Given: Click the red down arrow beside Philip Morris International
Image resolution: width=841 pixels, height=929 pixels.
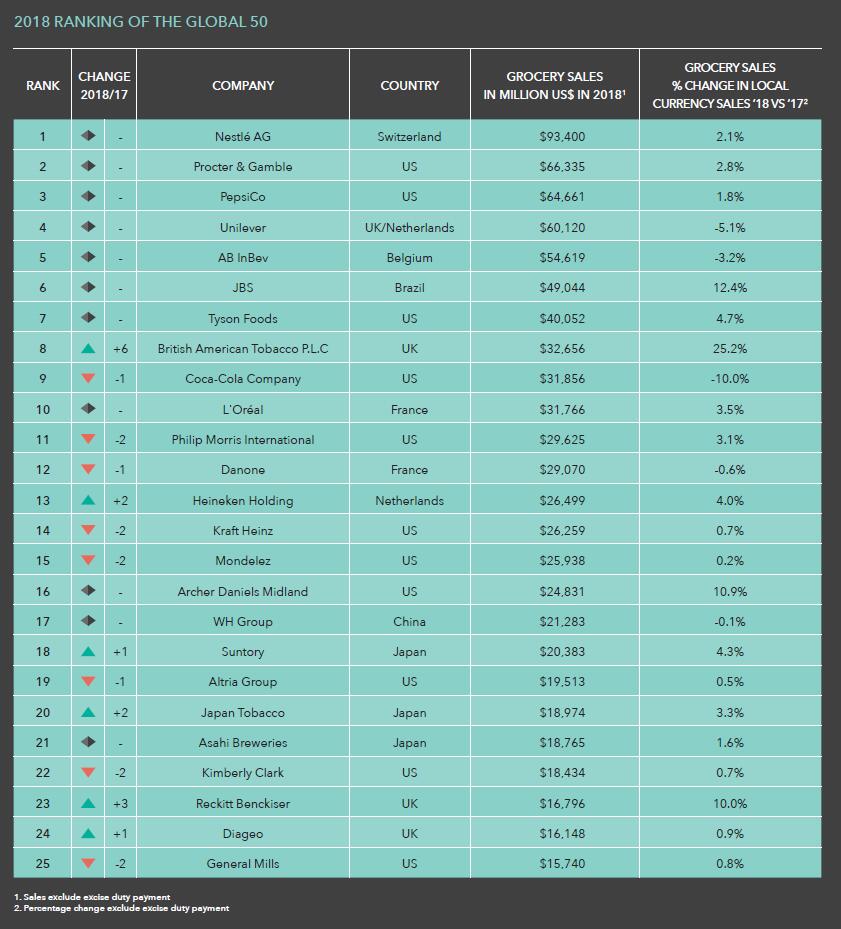Looking at the screenshot, I should (x=88, y=439).
